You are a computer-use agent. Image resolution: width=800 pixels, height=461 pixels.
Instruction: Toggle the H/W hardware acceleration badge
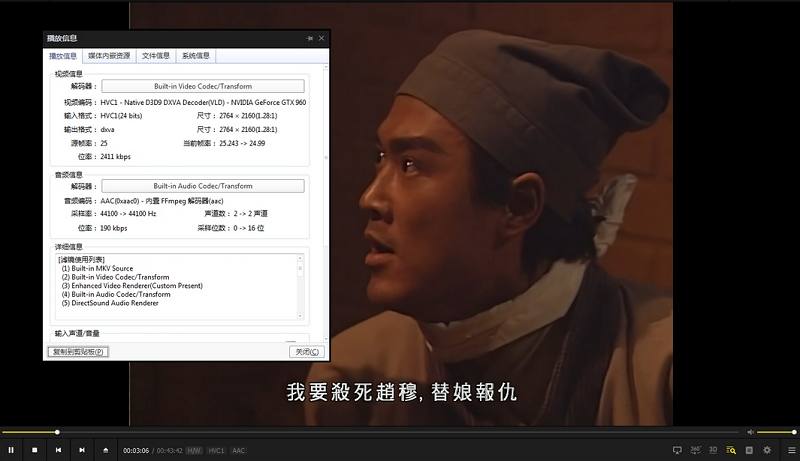[194, 451]
